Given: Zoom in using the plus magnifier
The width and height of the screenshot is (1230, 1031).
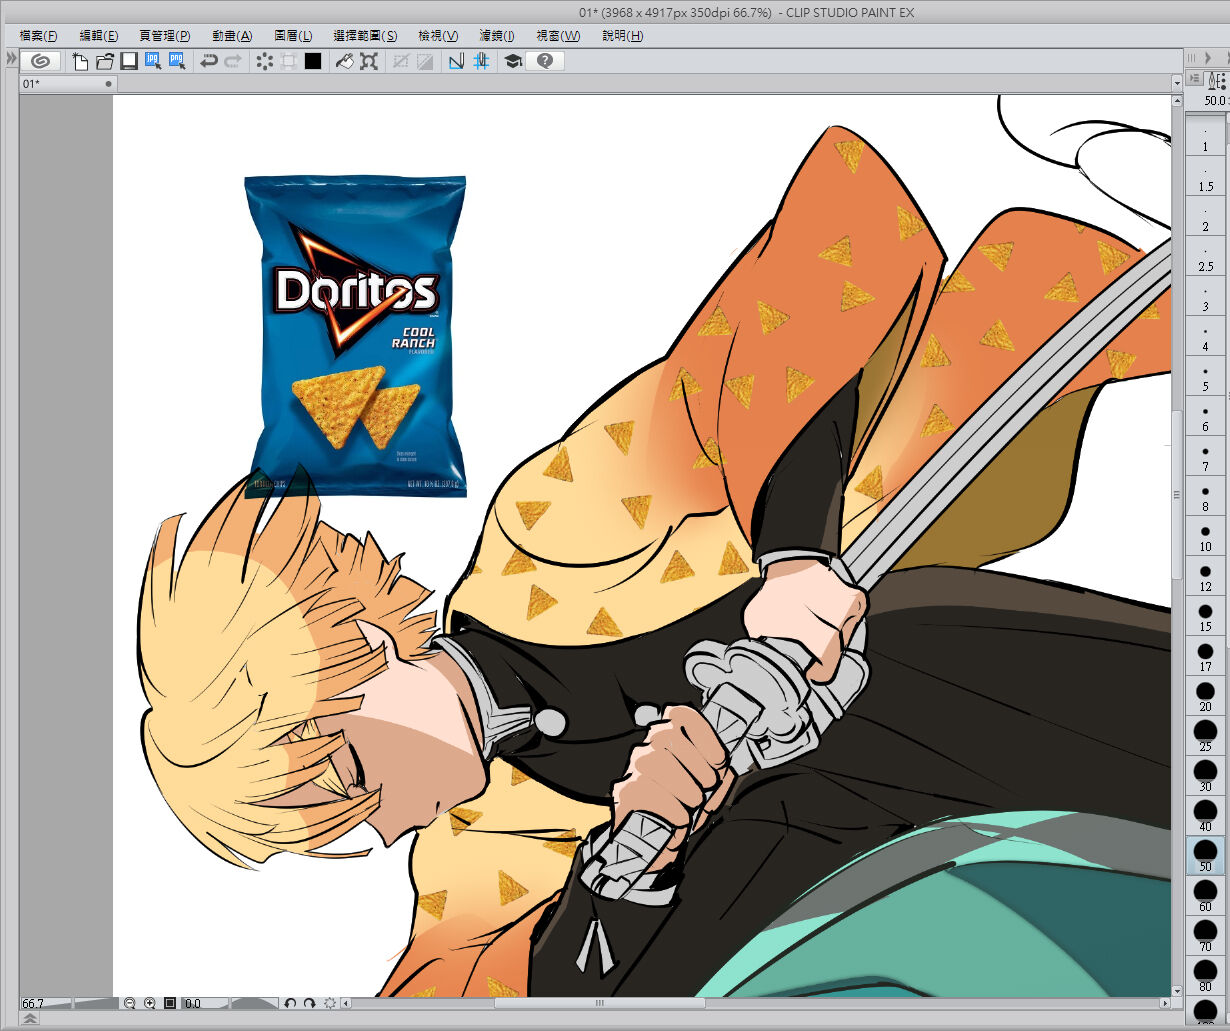Looking at the screenshot, I should (150, 1003).
